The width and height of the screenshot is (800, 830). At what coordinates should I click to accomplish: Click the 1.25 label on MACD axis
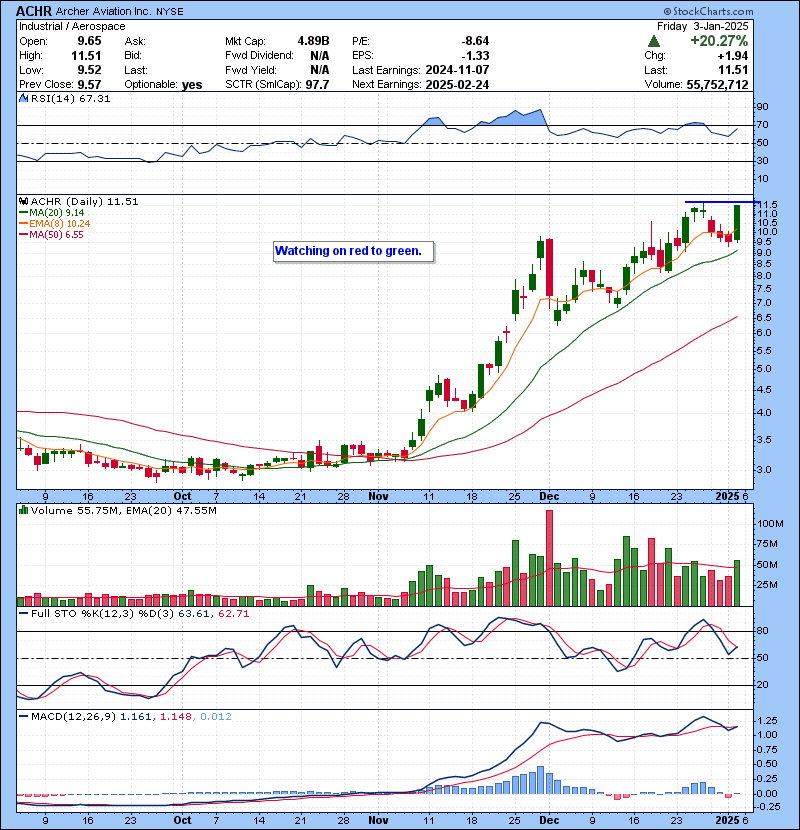pyautogui.click(x=768, y=721)
